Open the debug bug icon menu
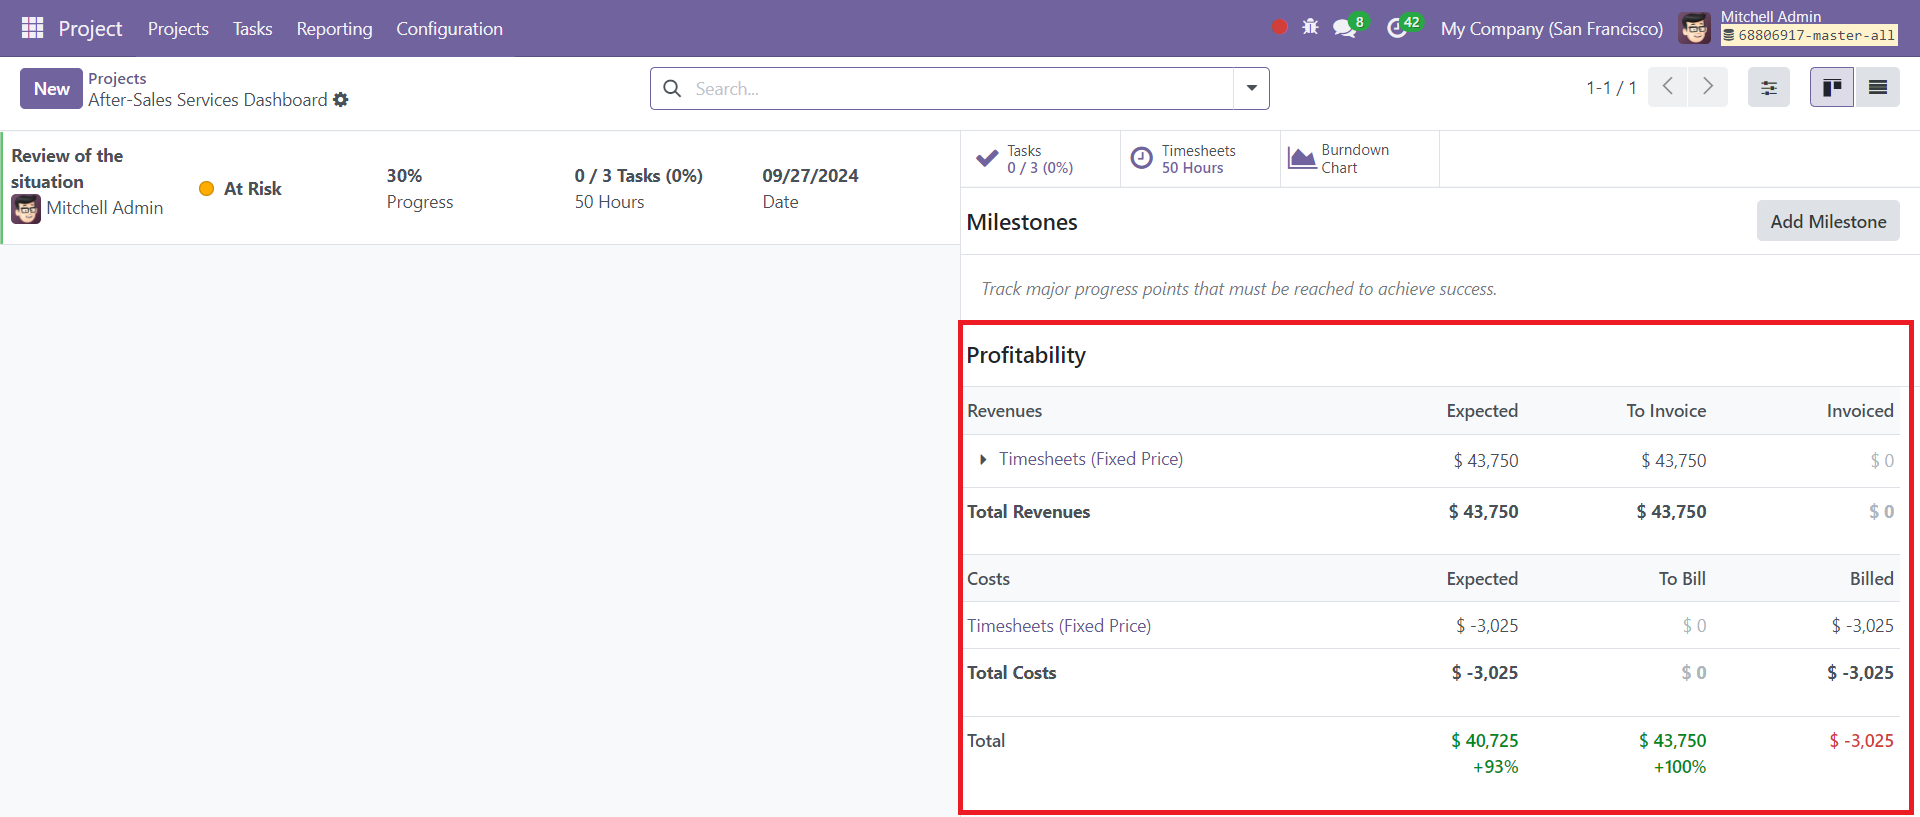Image resolution: width=1920 pixels, height=817 pixels. point(1310,27)
